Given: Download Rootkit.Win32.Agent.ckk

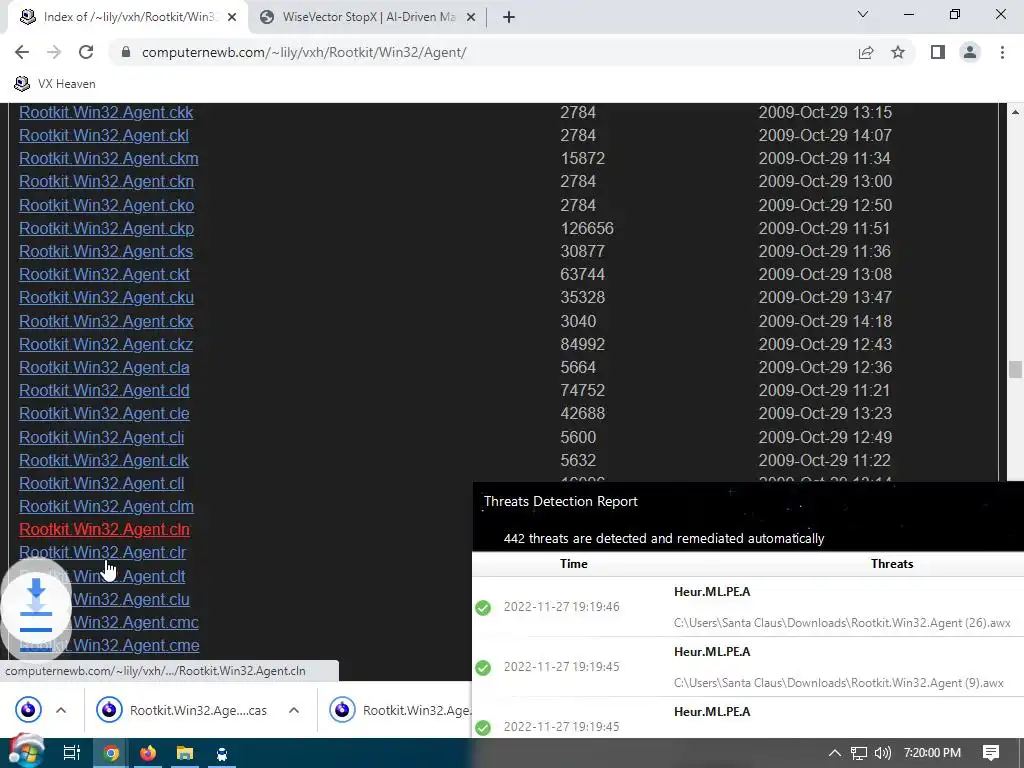Looking at the screenshot, I should click(x=106, y=112).
